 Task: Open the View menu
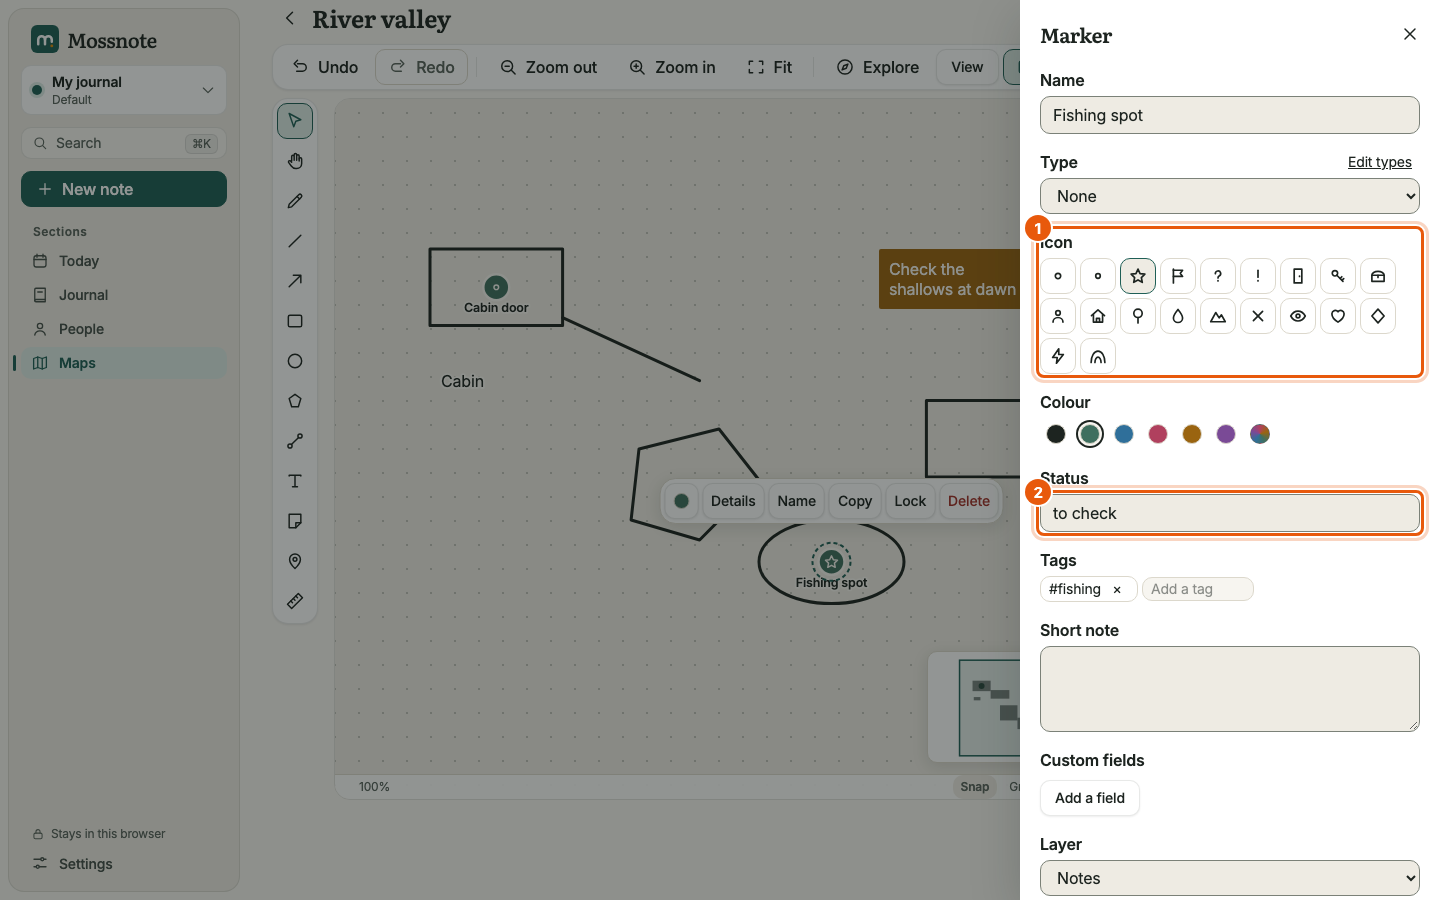[967, 67]
